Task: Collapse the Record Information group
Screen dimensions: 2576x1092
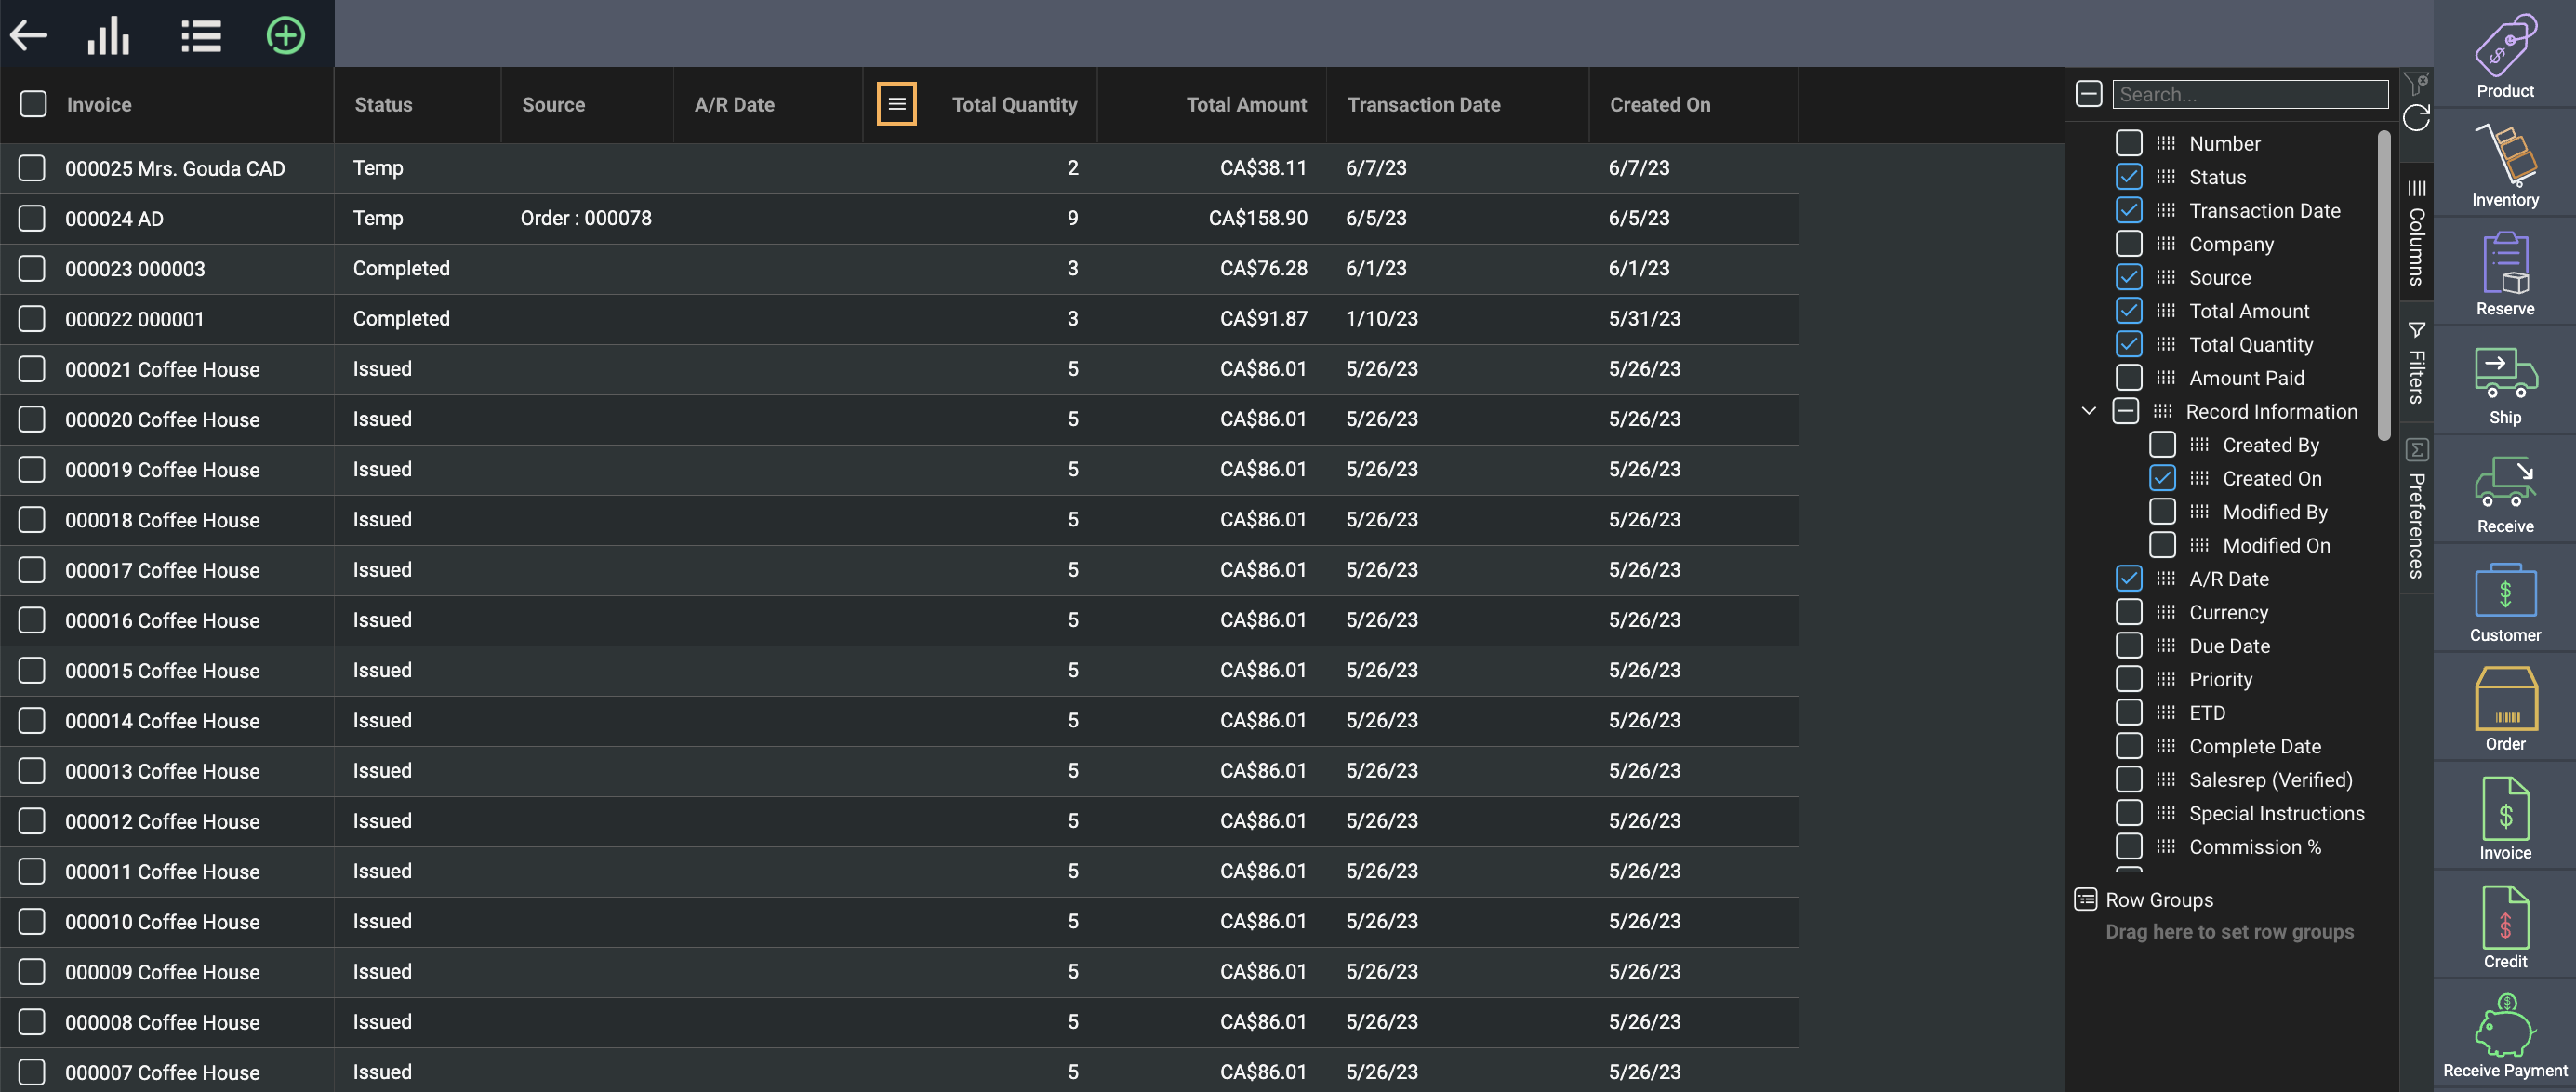Action: click(2088, 411)
